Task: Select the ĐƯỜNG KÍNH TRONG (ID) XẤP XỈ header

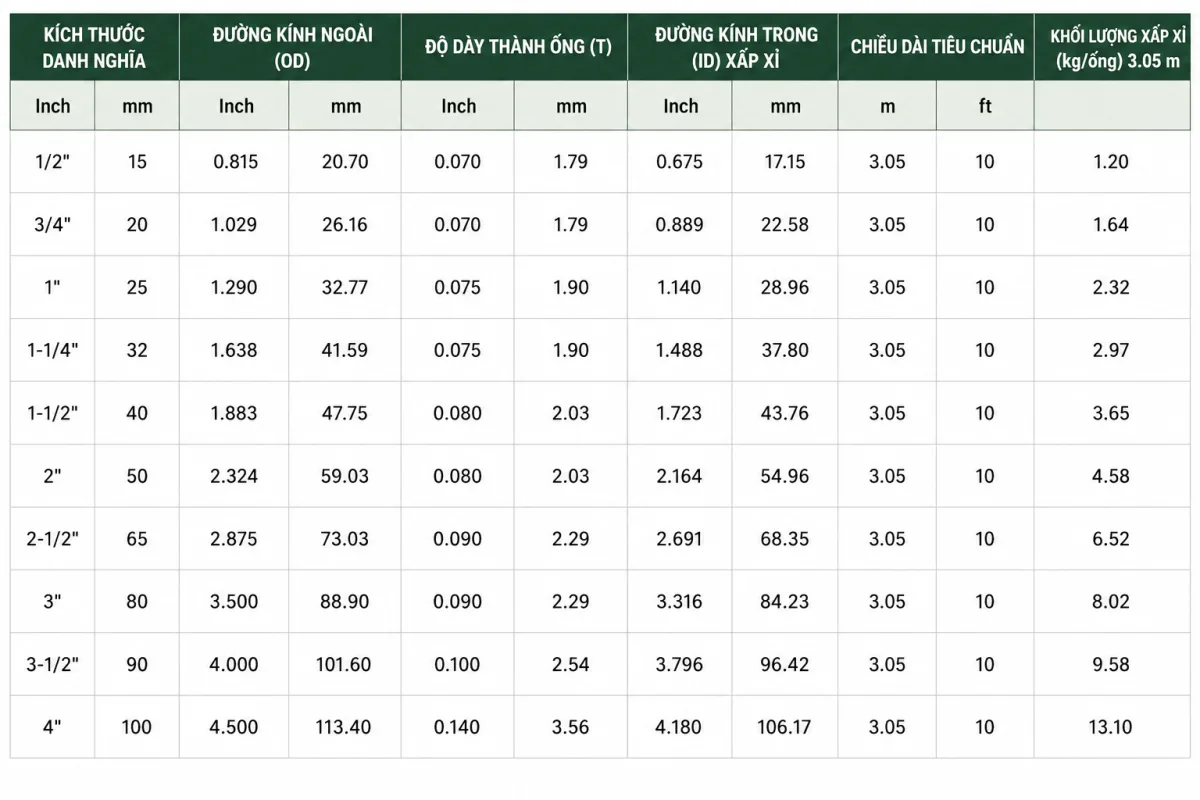Action: click(733, 47)
